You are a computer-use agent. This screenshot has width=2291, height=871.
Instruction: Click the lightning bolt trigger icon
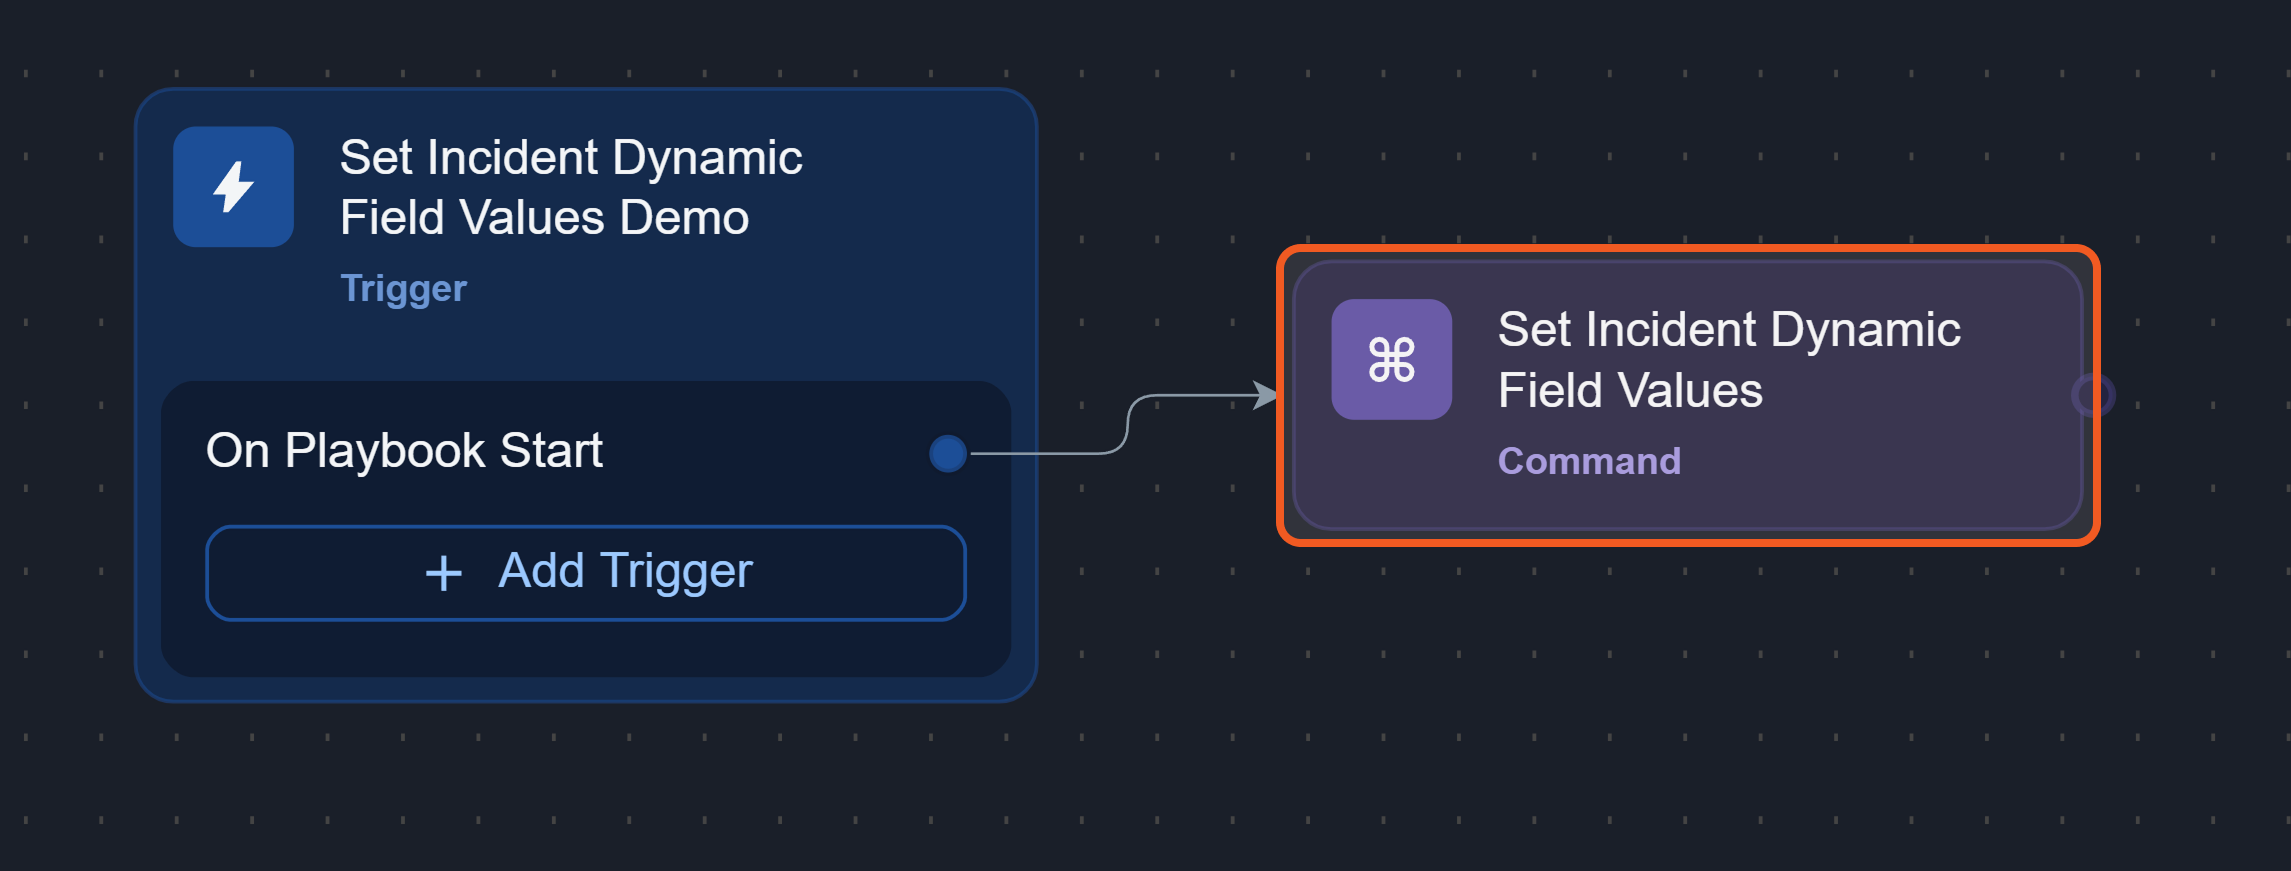(x=233, y=187)
